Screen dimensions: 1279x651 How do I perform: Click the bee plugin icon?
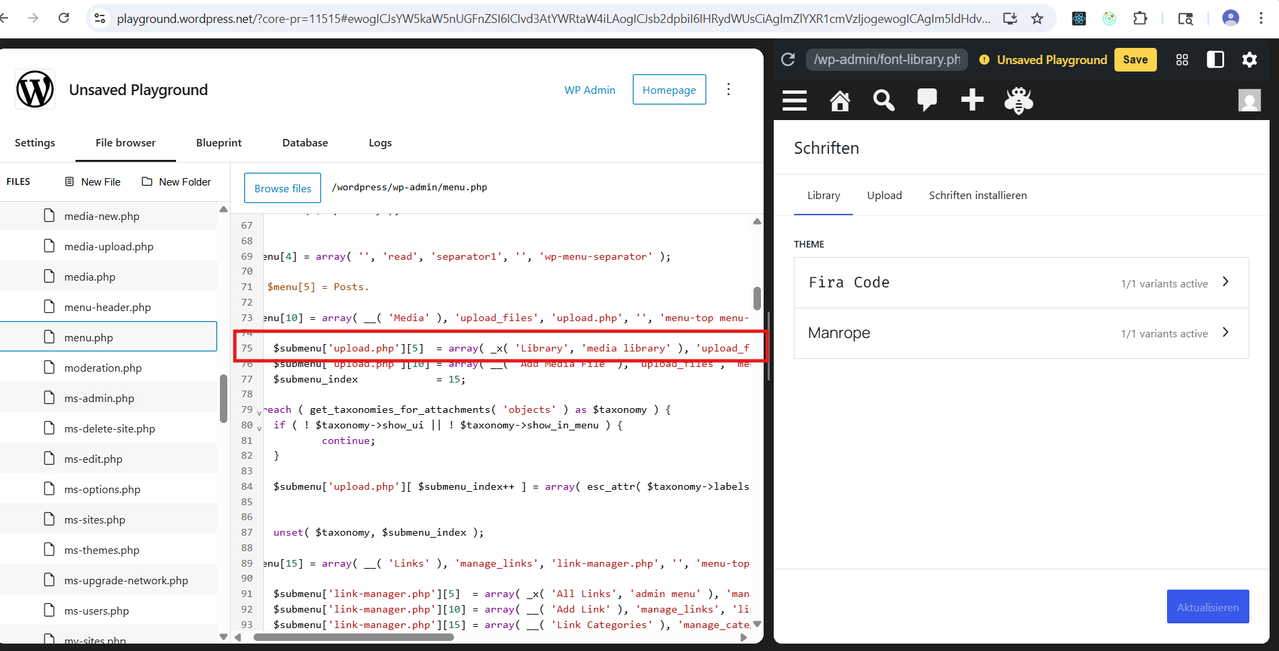tap(1018, 100)
